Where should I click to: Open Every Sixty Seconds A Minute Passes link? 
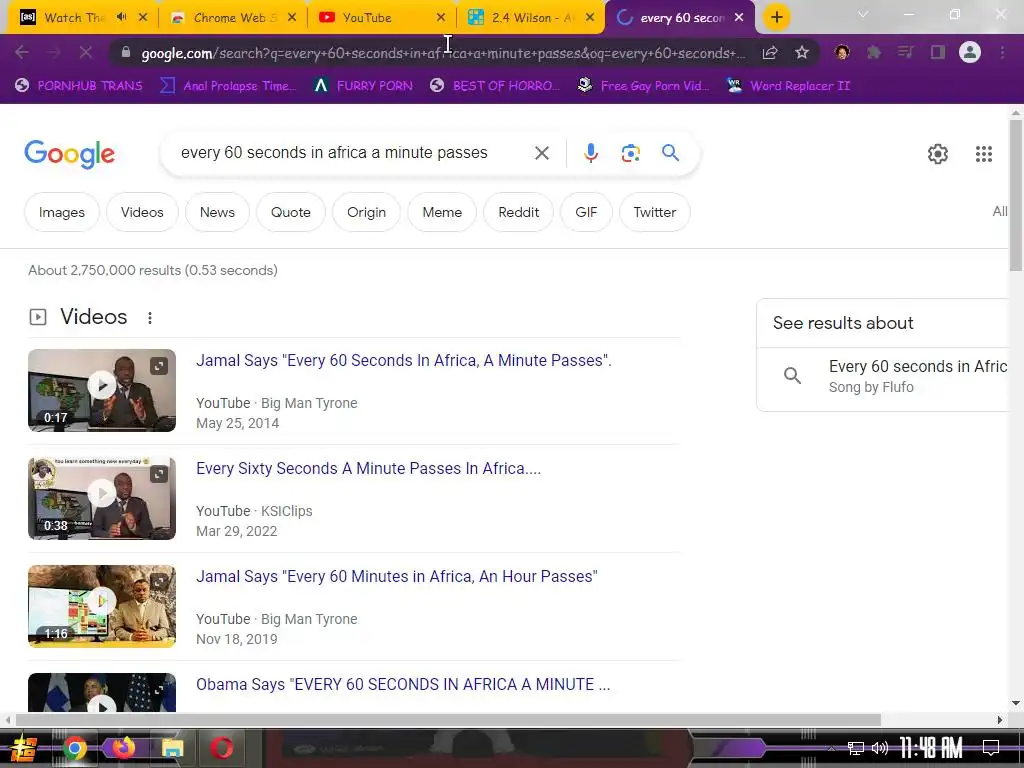coord(368,468)
